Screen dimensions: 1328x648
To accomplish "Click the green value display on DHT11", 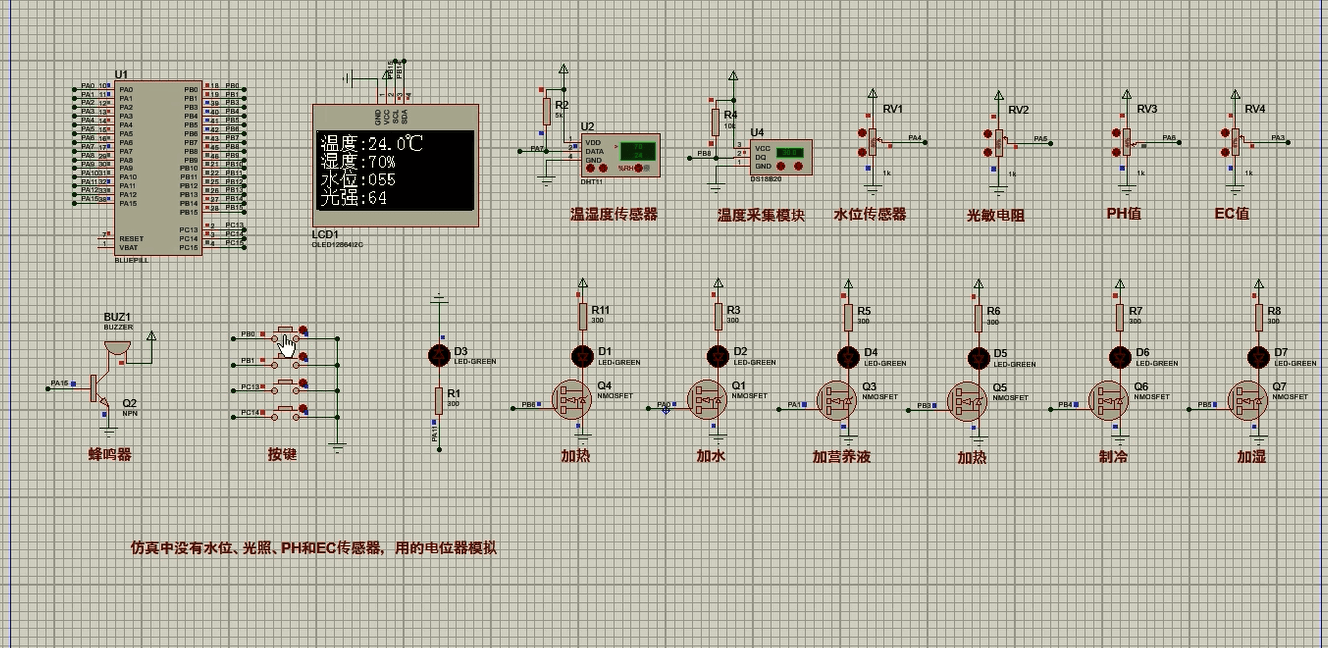I will tap(637, 151).
